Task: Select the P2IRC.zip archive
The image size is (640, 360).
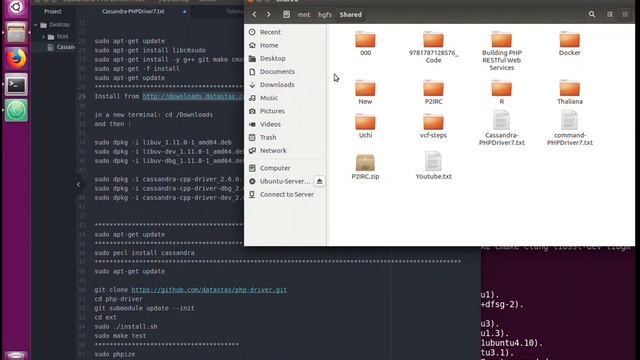Action: click(365, 167)
